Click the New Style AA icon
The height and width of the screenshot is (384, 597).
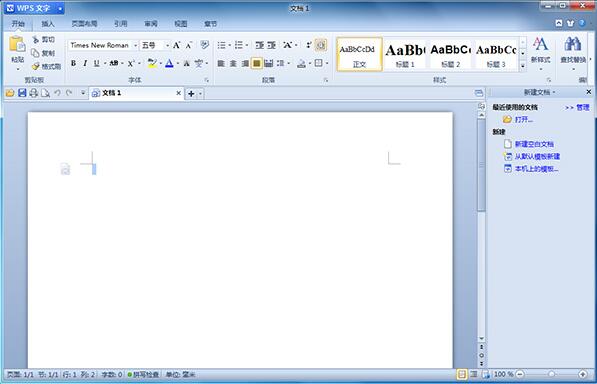pos(540,45)
